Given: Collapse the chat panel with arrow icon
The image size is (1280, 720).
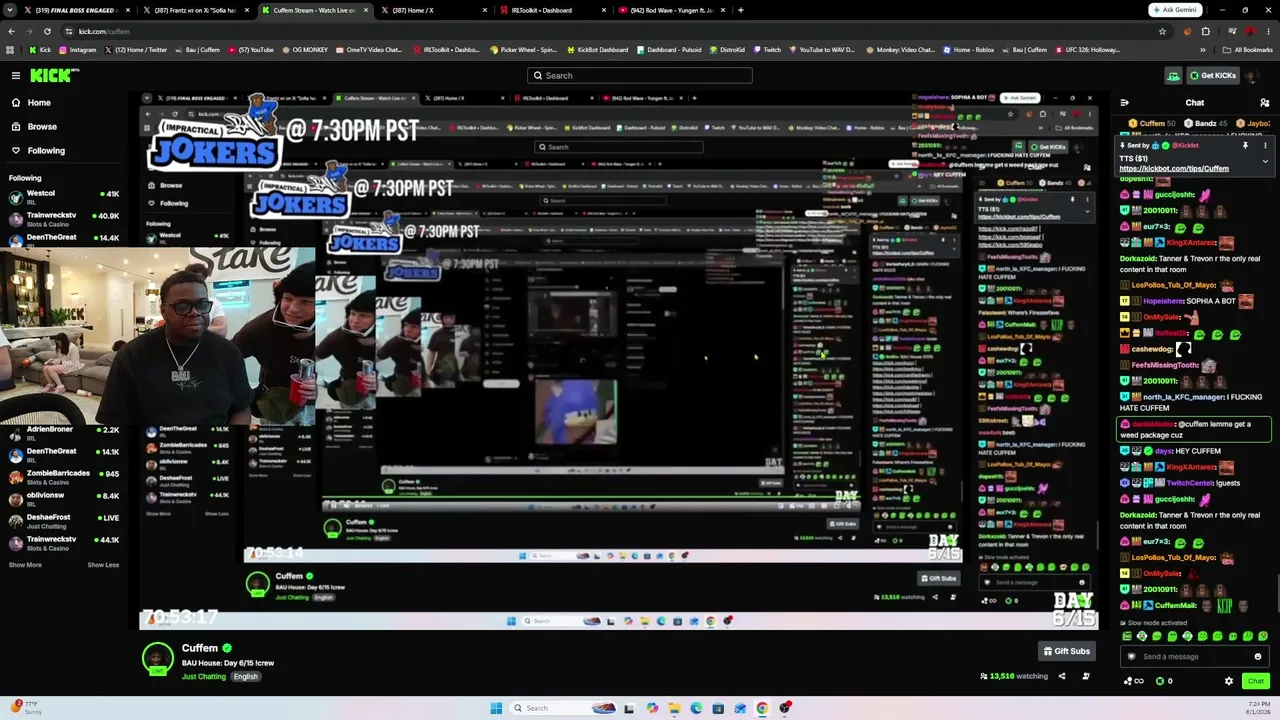Looking at the screenshot, I should tap(1124, 102).
